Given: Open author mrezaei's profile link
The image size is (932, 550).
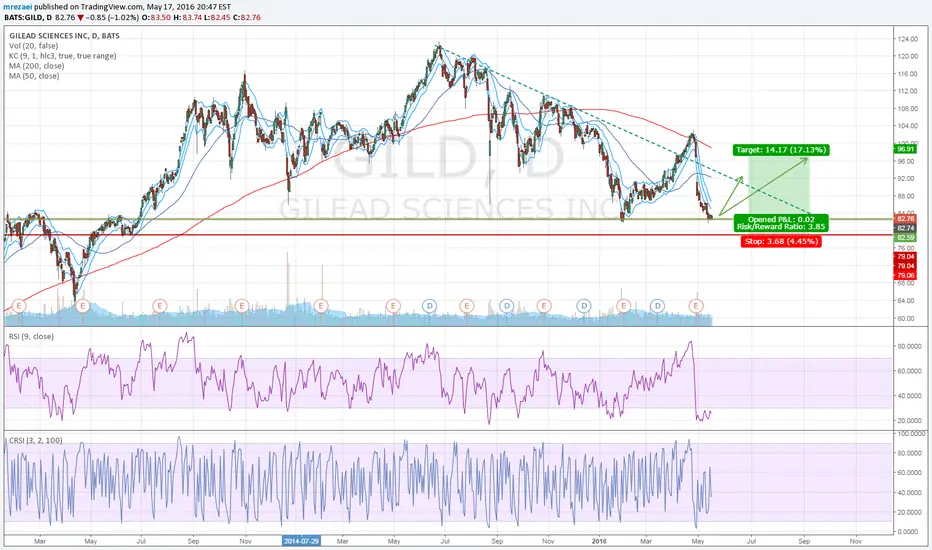Looking at the screenshot, I should pyautogui.click(x=18, y=7).
